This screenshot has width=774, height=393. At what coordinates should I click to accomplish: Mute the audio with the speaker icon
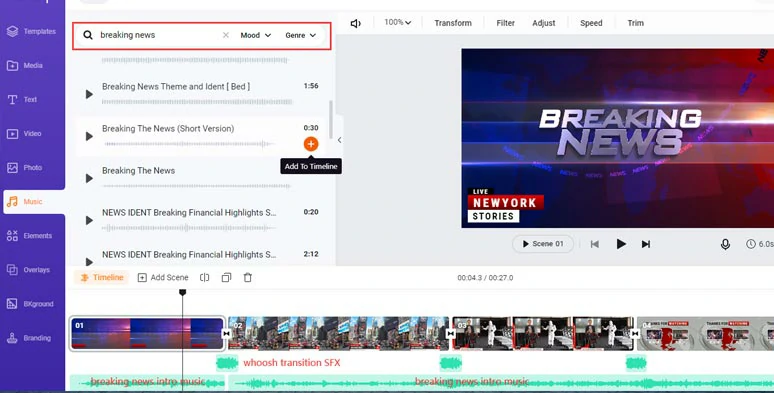pos(355,23)
